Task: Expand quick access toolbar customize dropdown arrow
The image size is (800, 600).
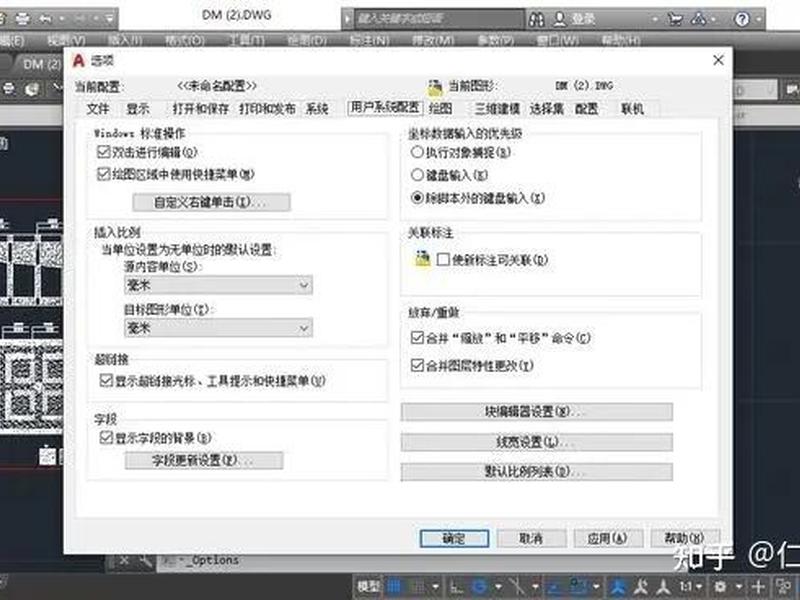Action: tap(109, 19)
